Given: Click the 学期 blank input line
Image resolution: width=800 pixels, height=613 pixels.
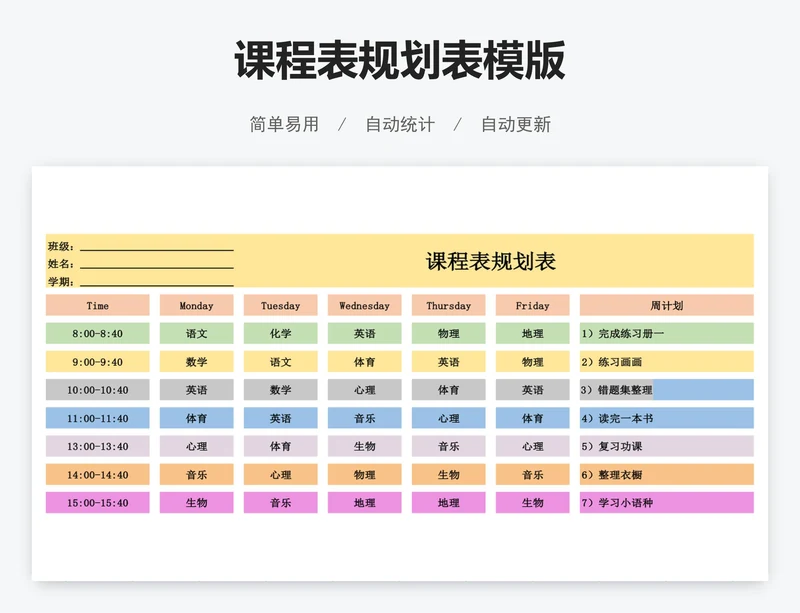Looking at the screenshot, I should pyautogui.click(x=156, y=282).
